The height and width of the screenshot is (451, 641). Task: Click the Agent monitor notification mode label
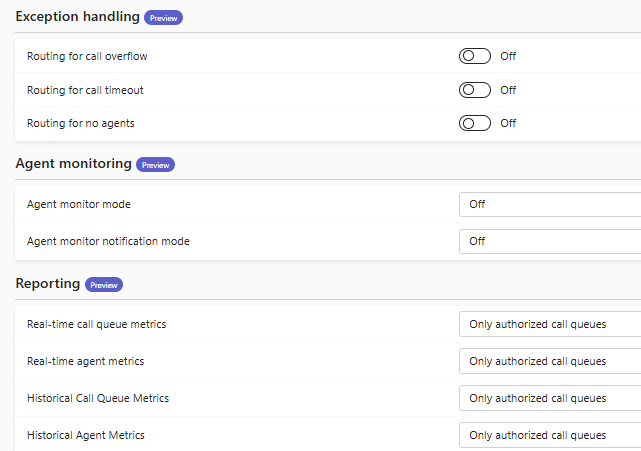(x=108, y=241)
